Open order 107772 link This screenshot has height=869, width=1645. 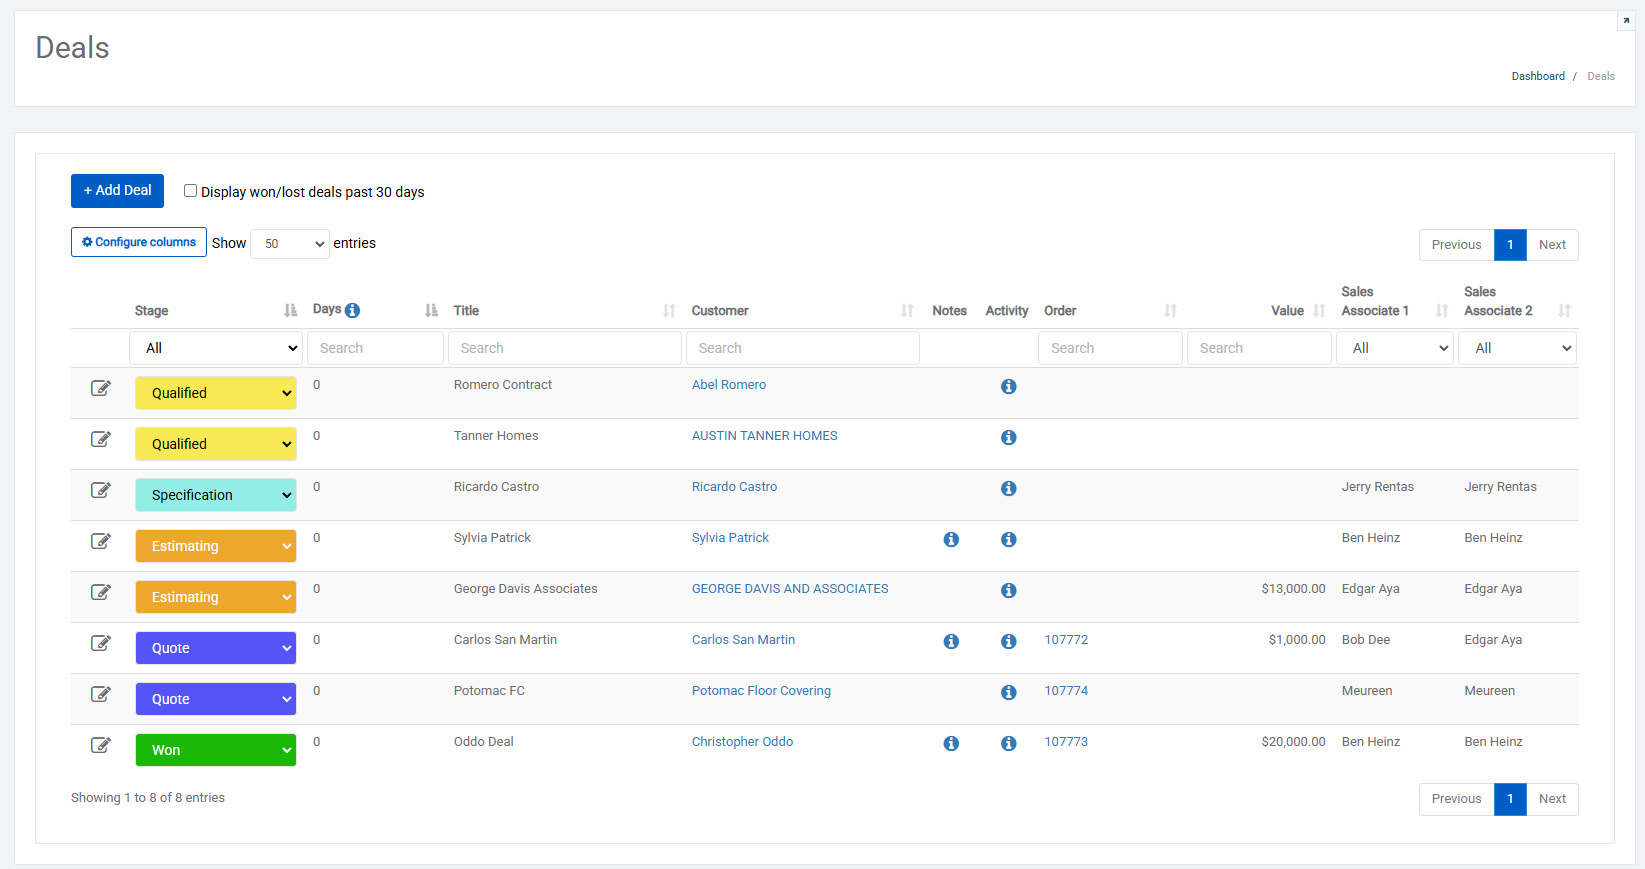[1066, 640]
